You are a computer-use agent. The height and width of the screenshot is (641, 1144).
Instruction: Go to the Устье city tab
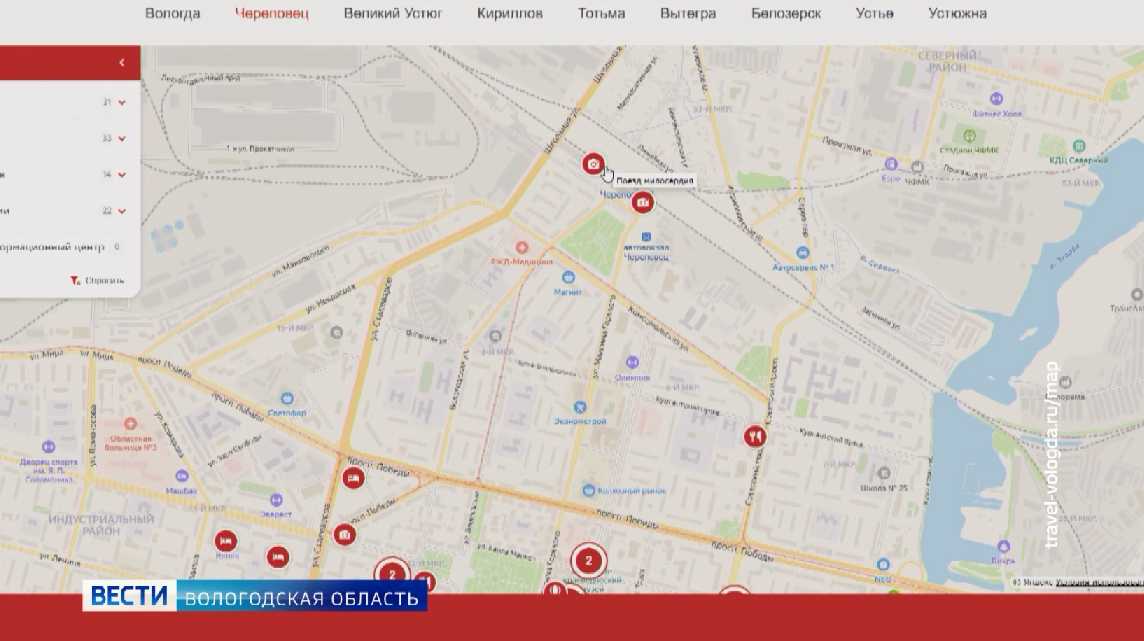coord(875,13)
